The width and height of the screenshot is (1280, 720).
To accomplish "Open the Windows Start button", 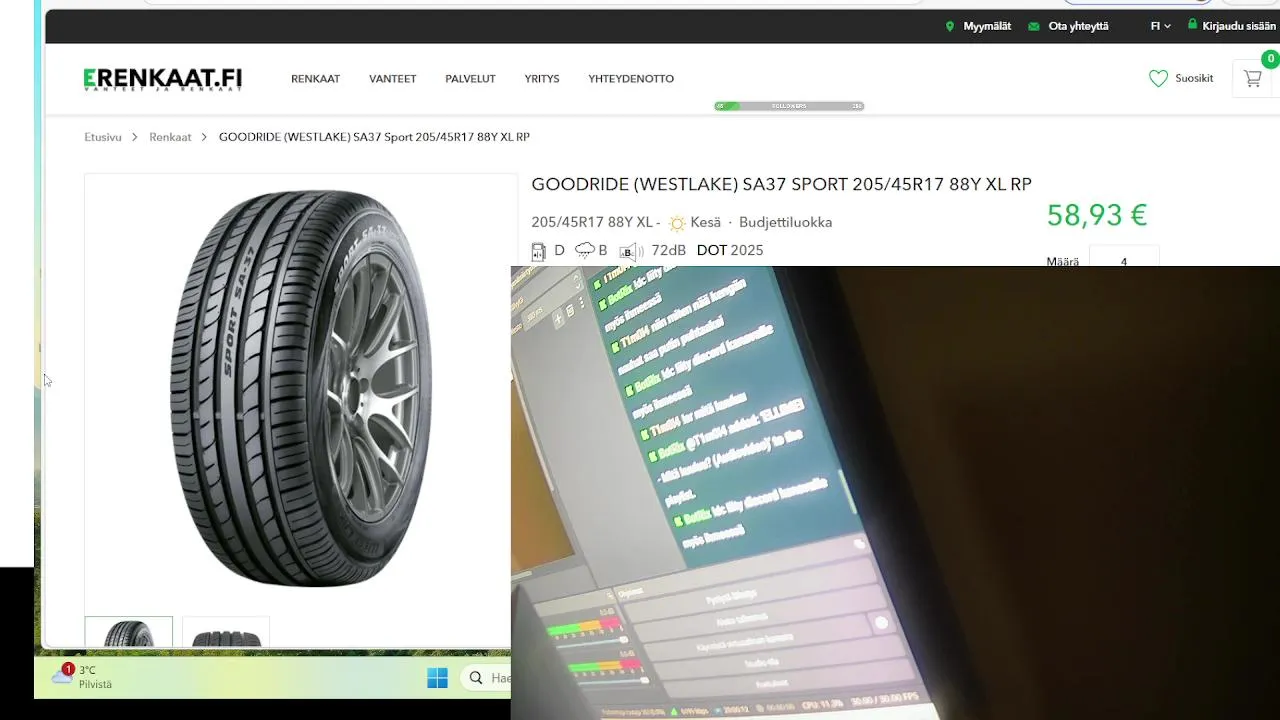I will [x=437, y=678].
